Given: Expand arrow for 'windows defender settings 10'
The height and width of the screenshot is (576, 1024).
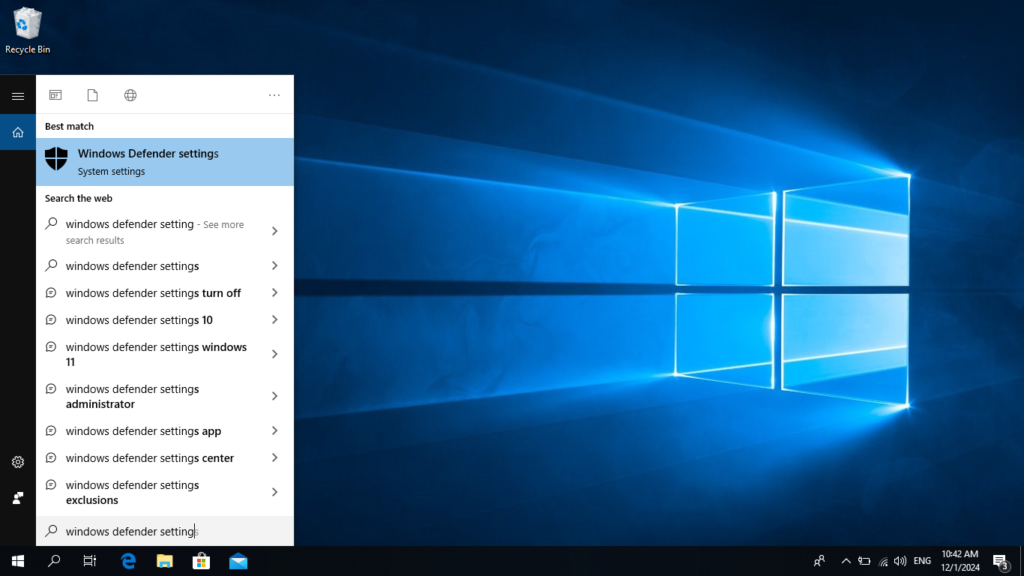Looking at the screenshot, I should pos(274,320).
